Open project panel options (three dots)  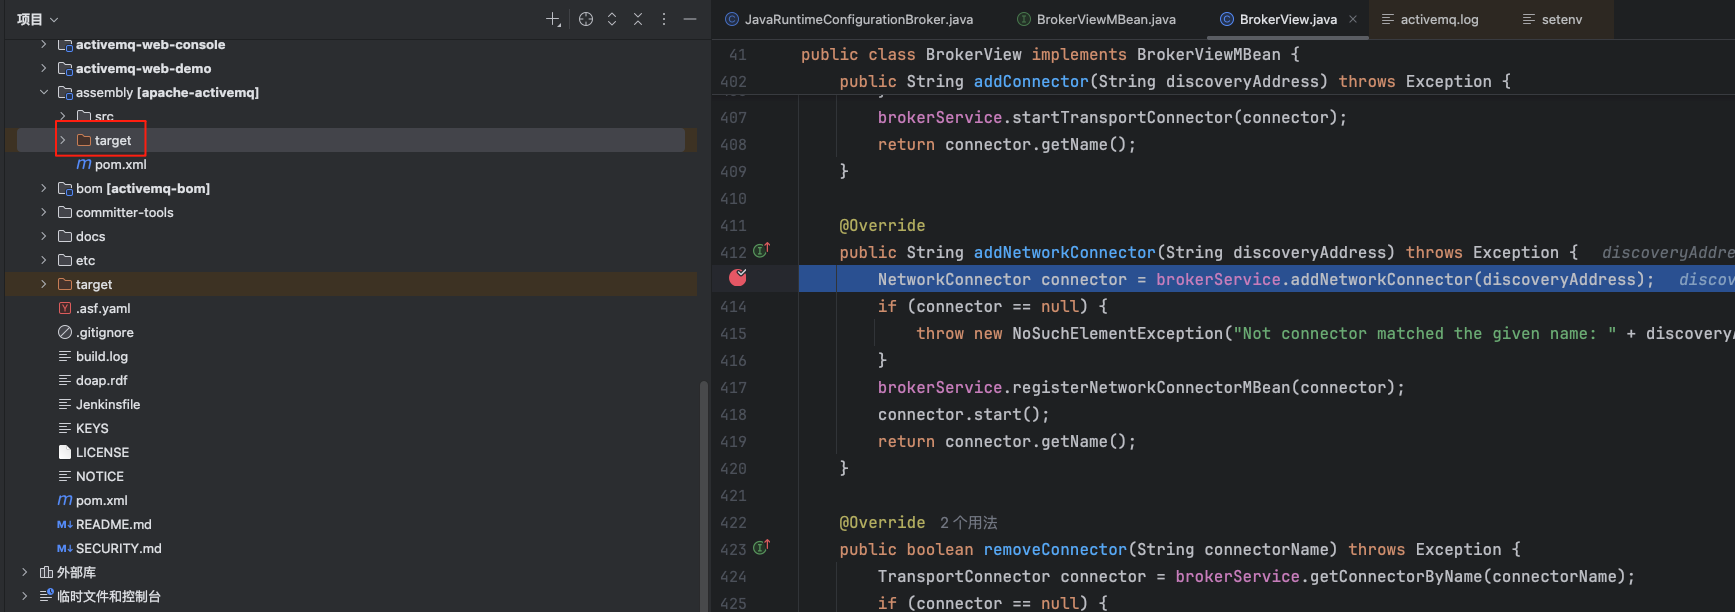tap(664, 19)
